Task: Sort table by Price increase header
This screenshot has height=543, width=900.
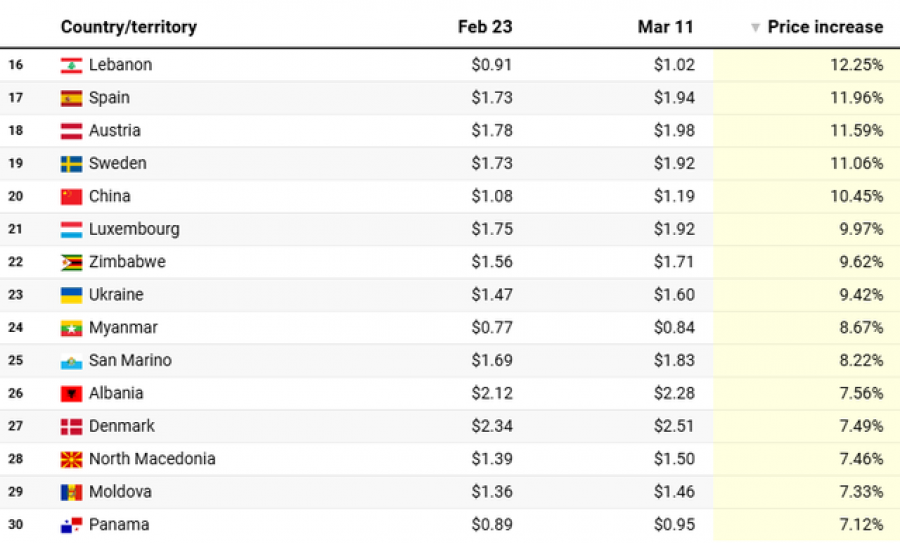Action: (825, 27)
